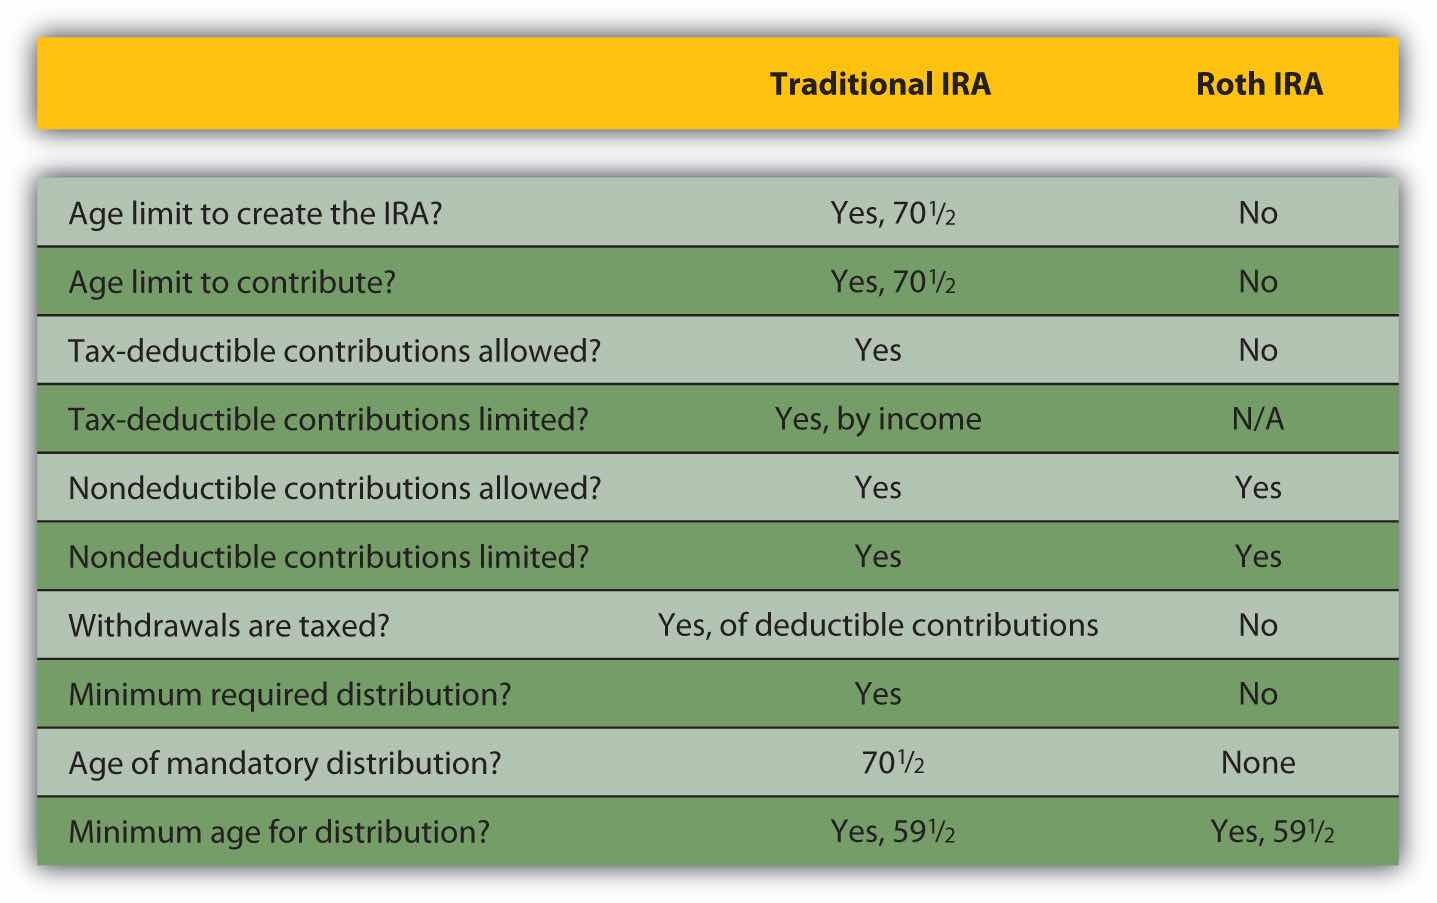The height and width of the screenshot is (903, 1437).
Task: Click 'Minimum required distribution?' row label
Action: [290, 695]
